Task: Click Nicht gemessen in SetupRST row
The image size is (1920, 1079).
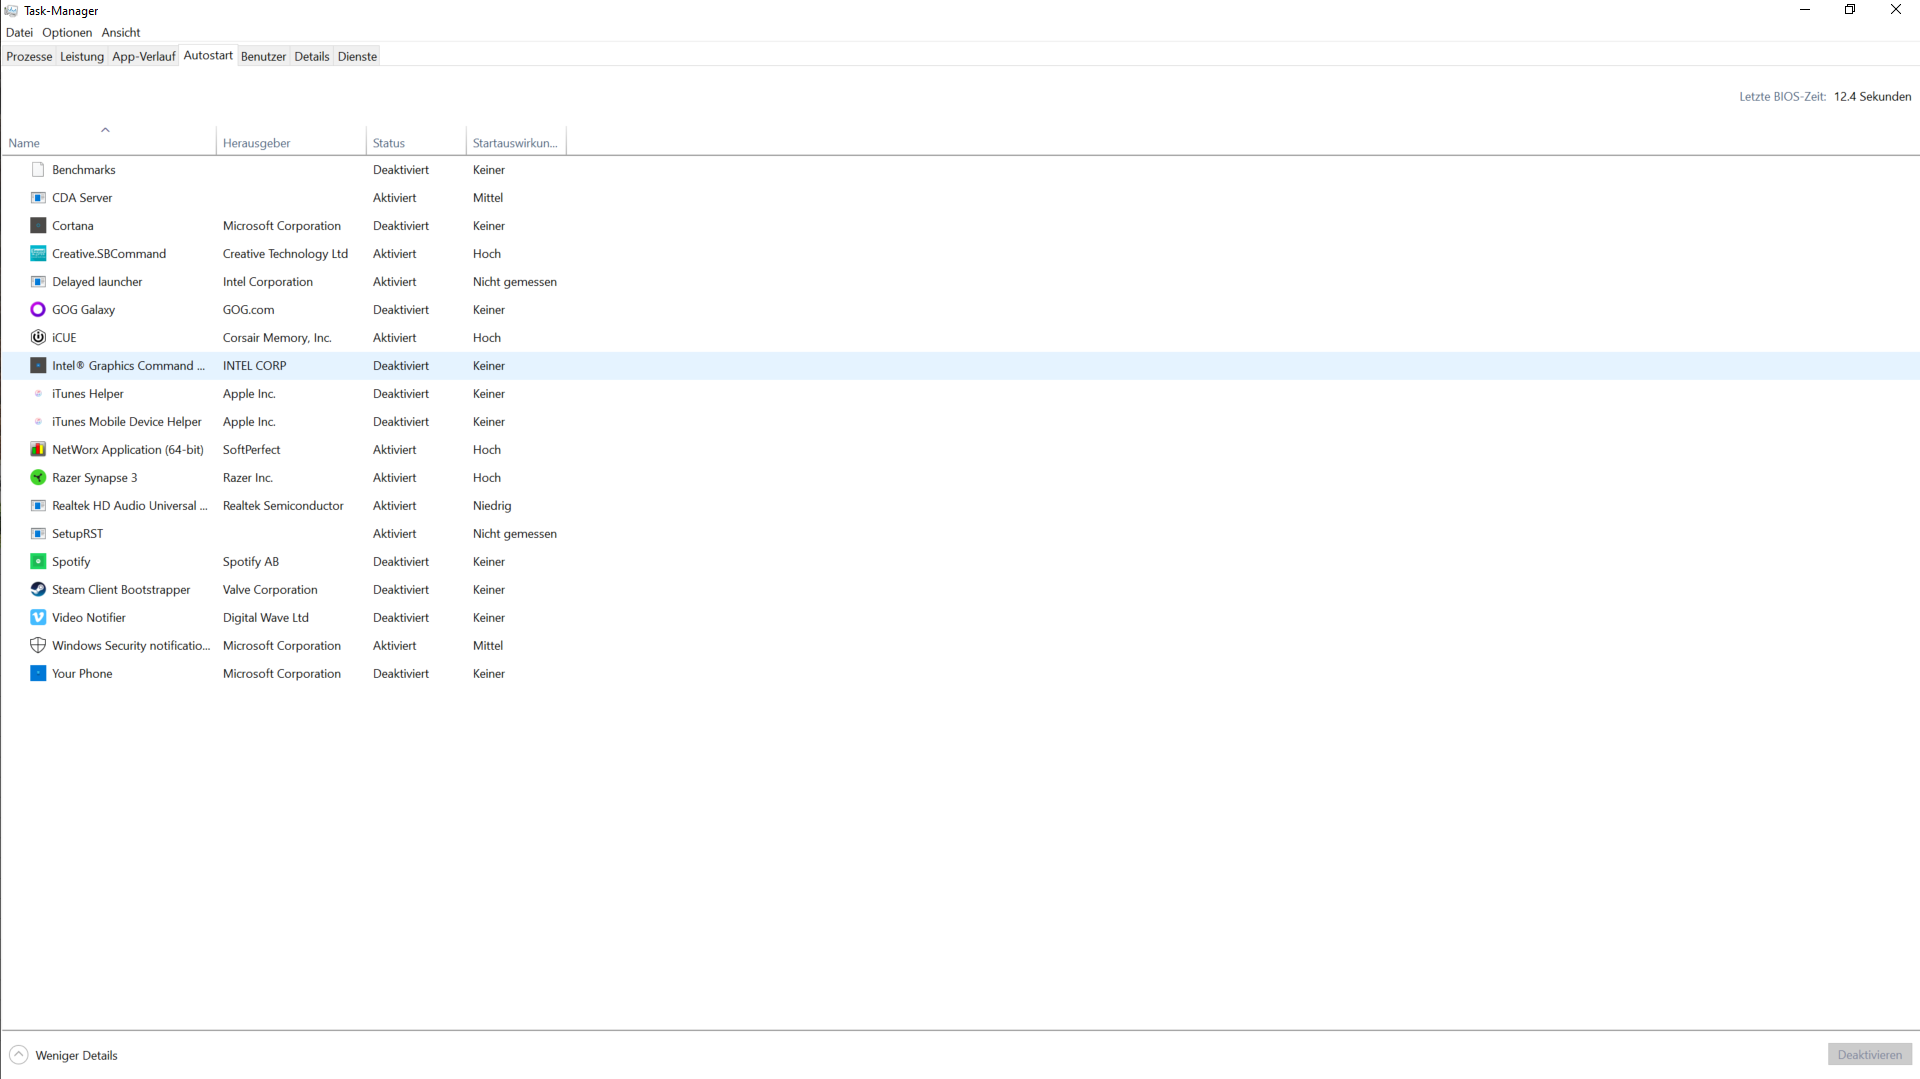Action: (x=515, y=534)
